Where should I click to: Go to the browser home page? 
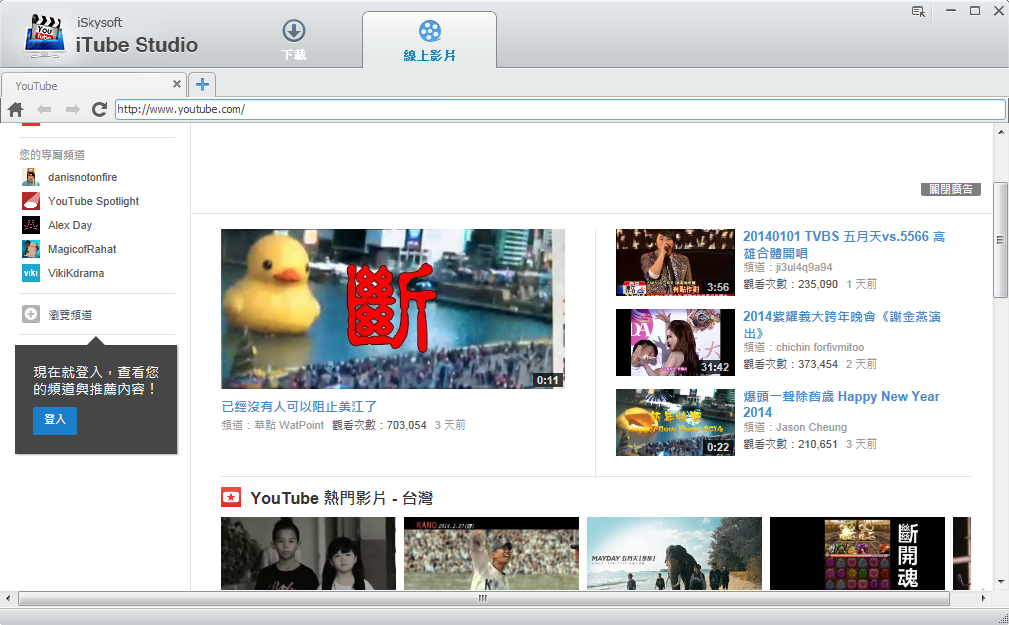[15, 109]
